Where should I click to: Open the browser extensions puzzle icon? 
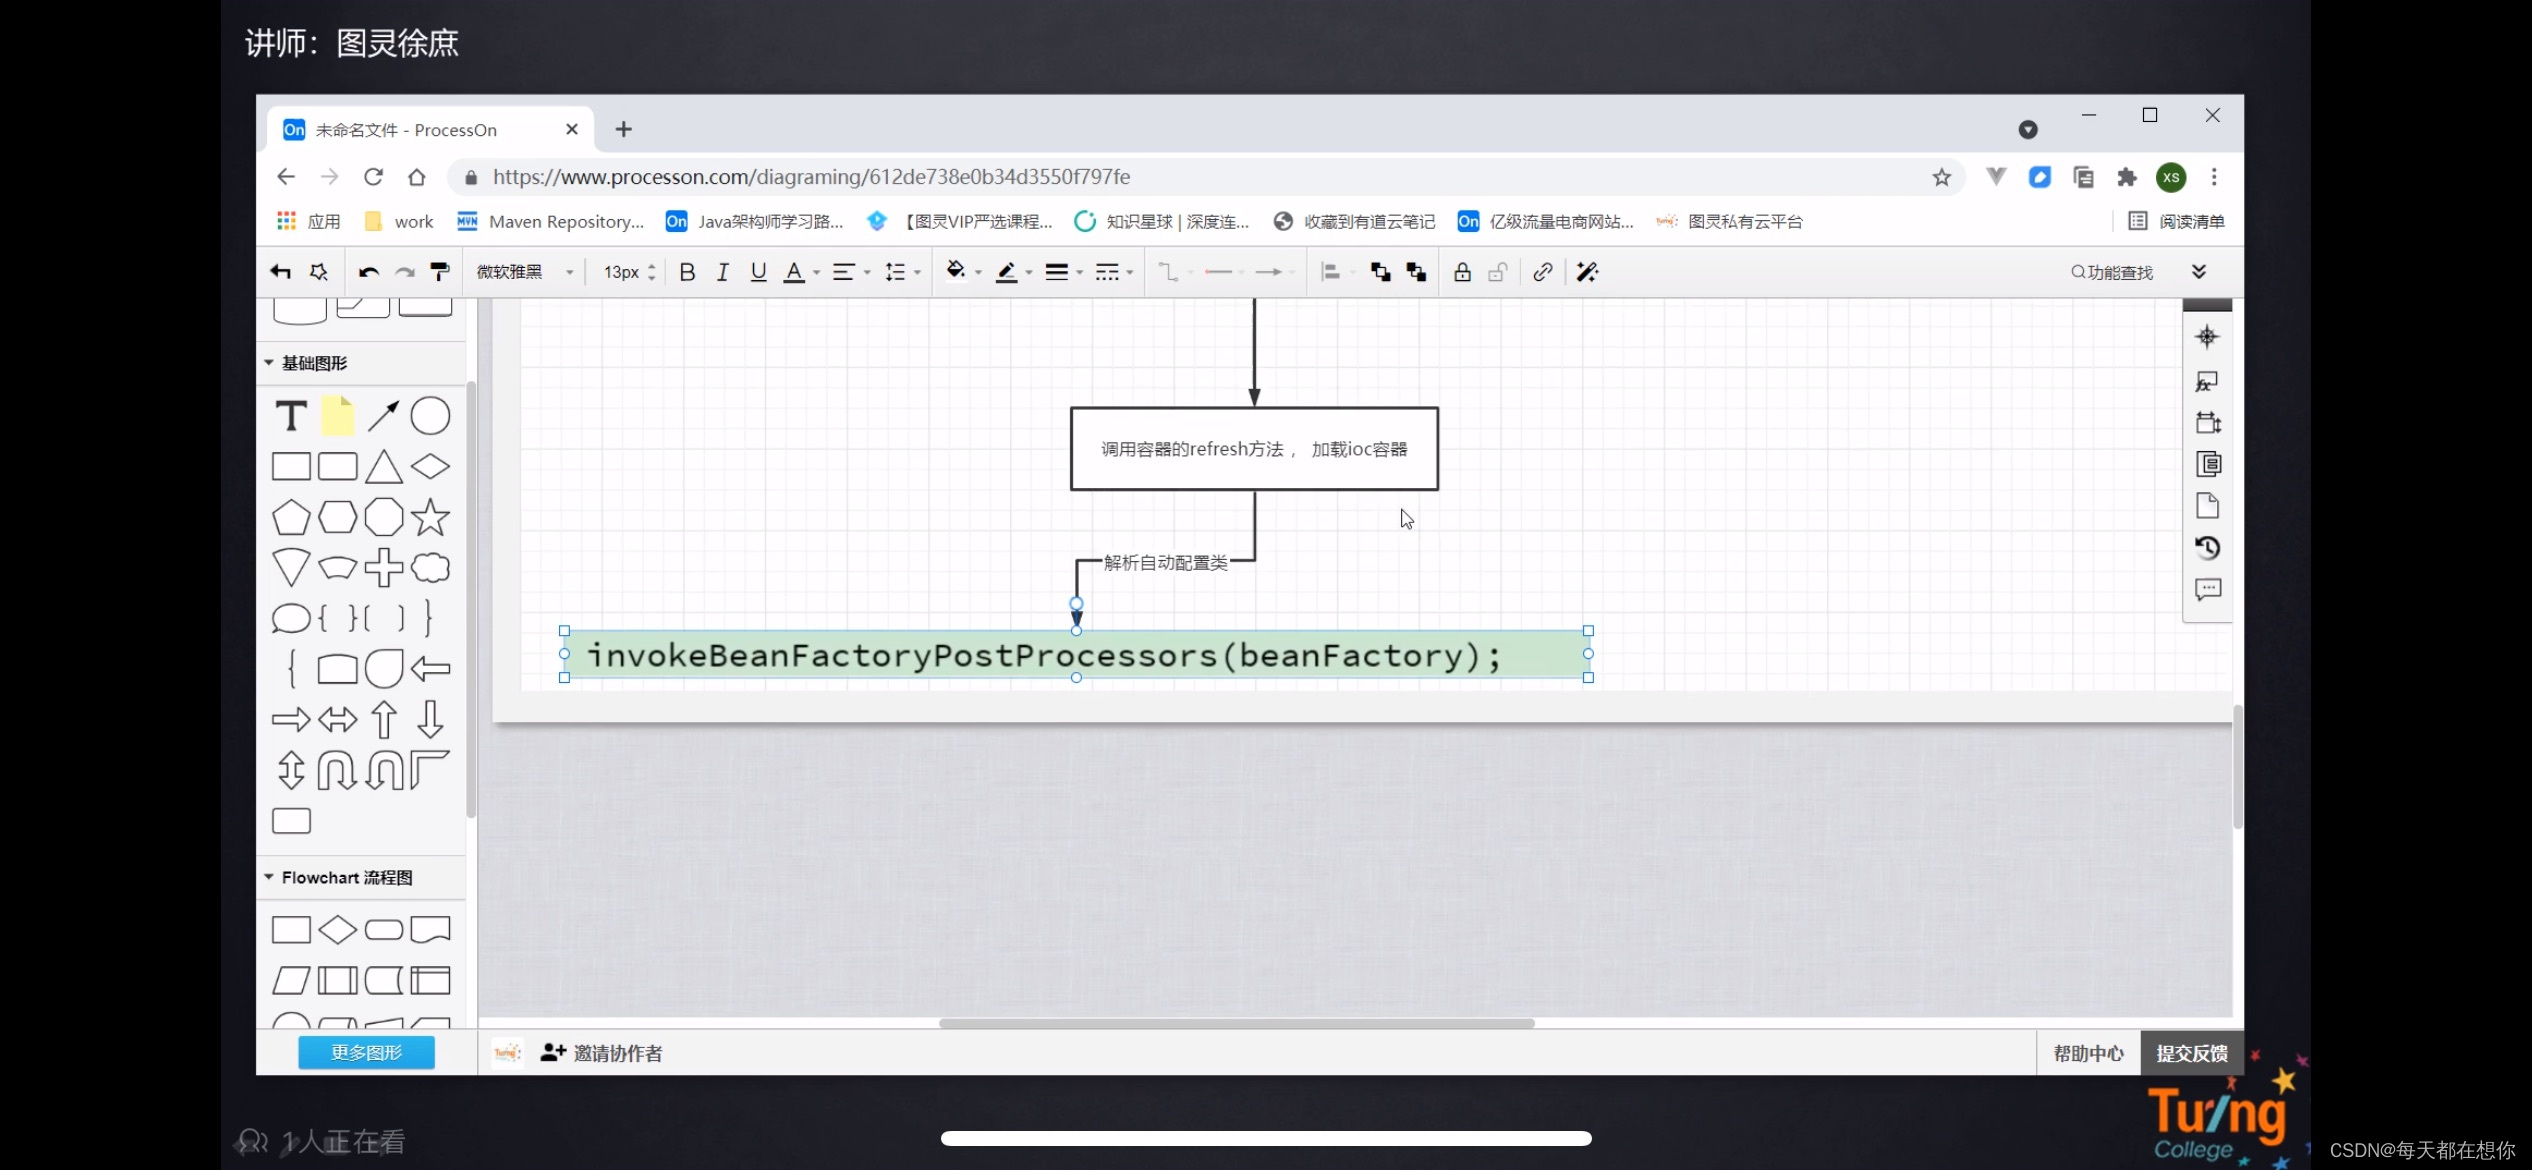[x=2126, y=177]
